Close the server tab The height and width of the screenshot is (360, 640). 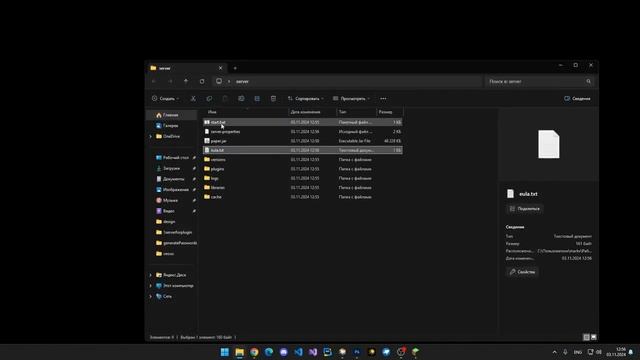pos(220,68)
